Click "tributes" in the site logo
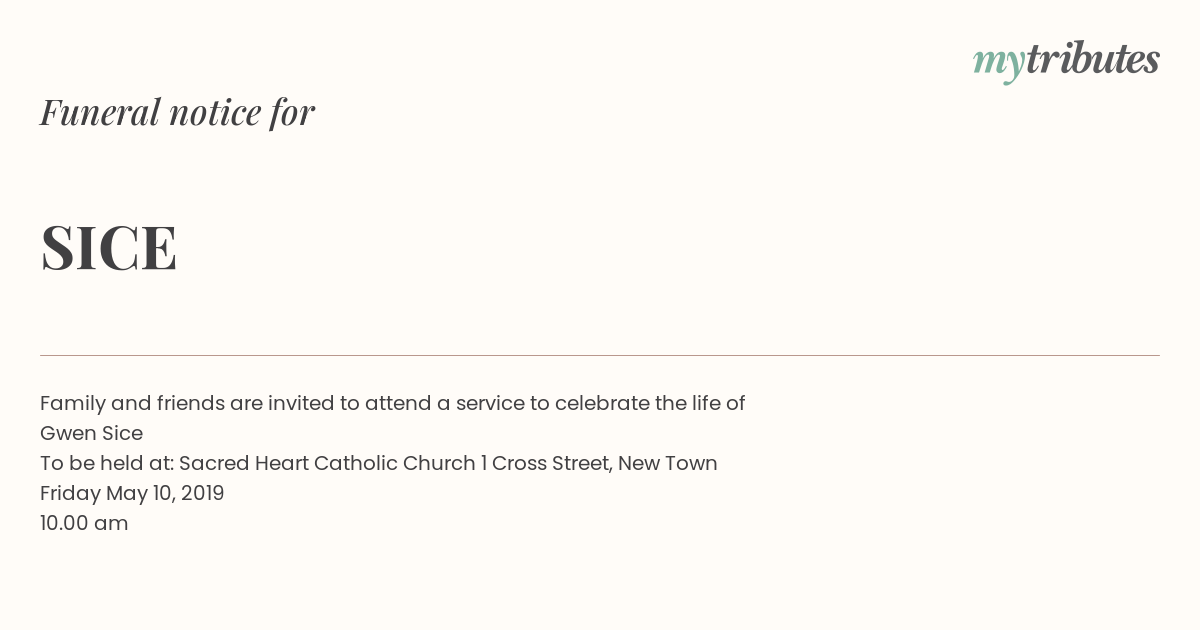 (1093, 59)
